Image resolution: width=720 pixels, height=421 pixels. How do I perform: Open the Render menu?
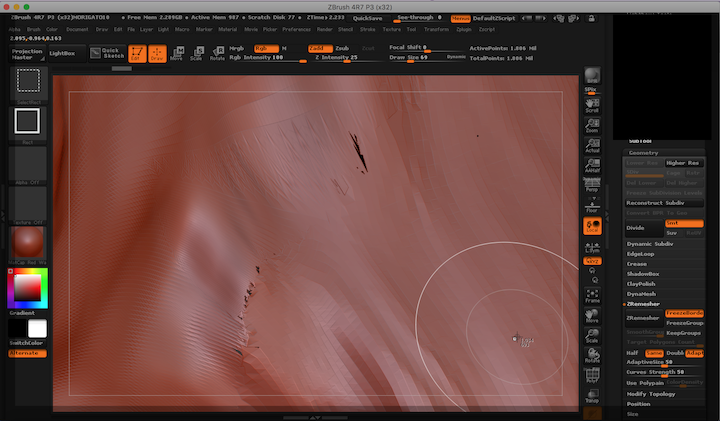[325, 29]
